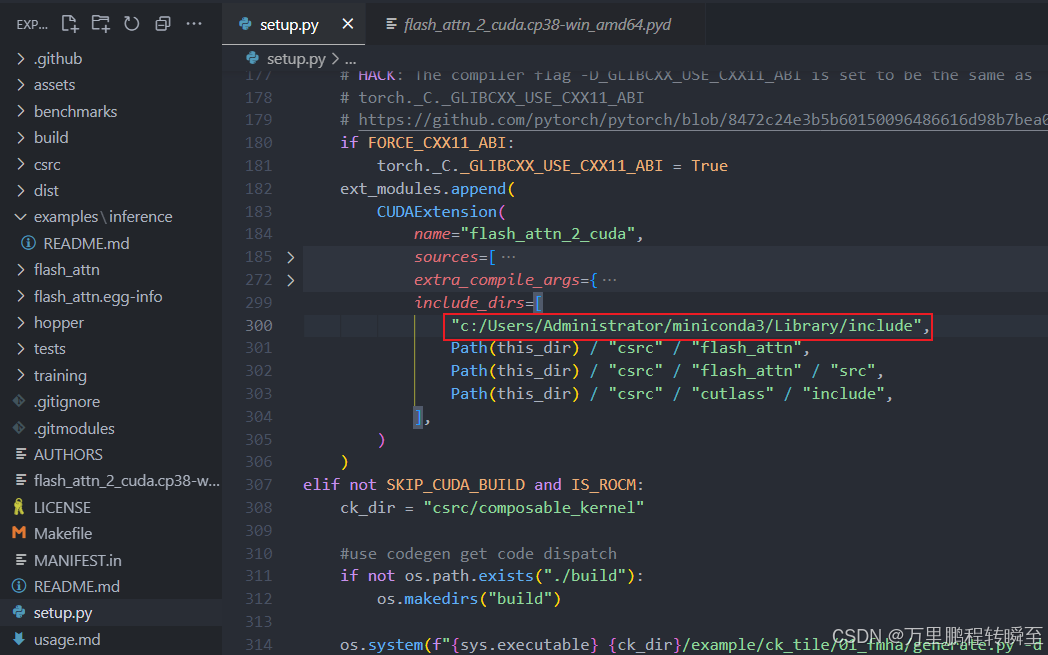Open flash_attn_2_cuda.cp38-w... file in Explorer
This screenshot has height=655, width=1048.
pos(111,481)
